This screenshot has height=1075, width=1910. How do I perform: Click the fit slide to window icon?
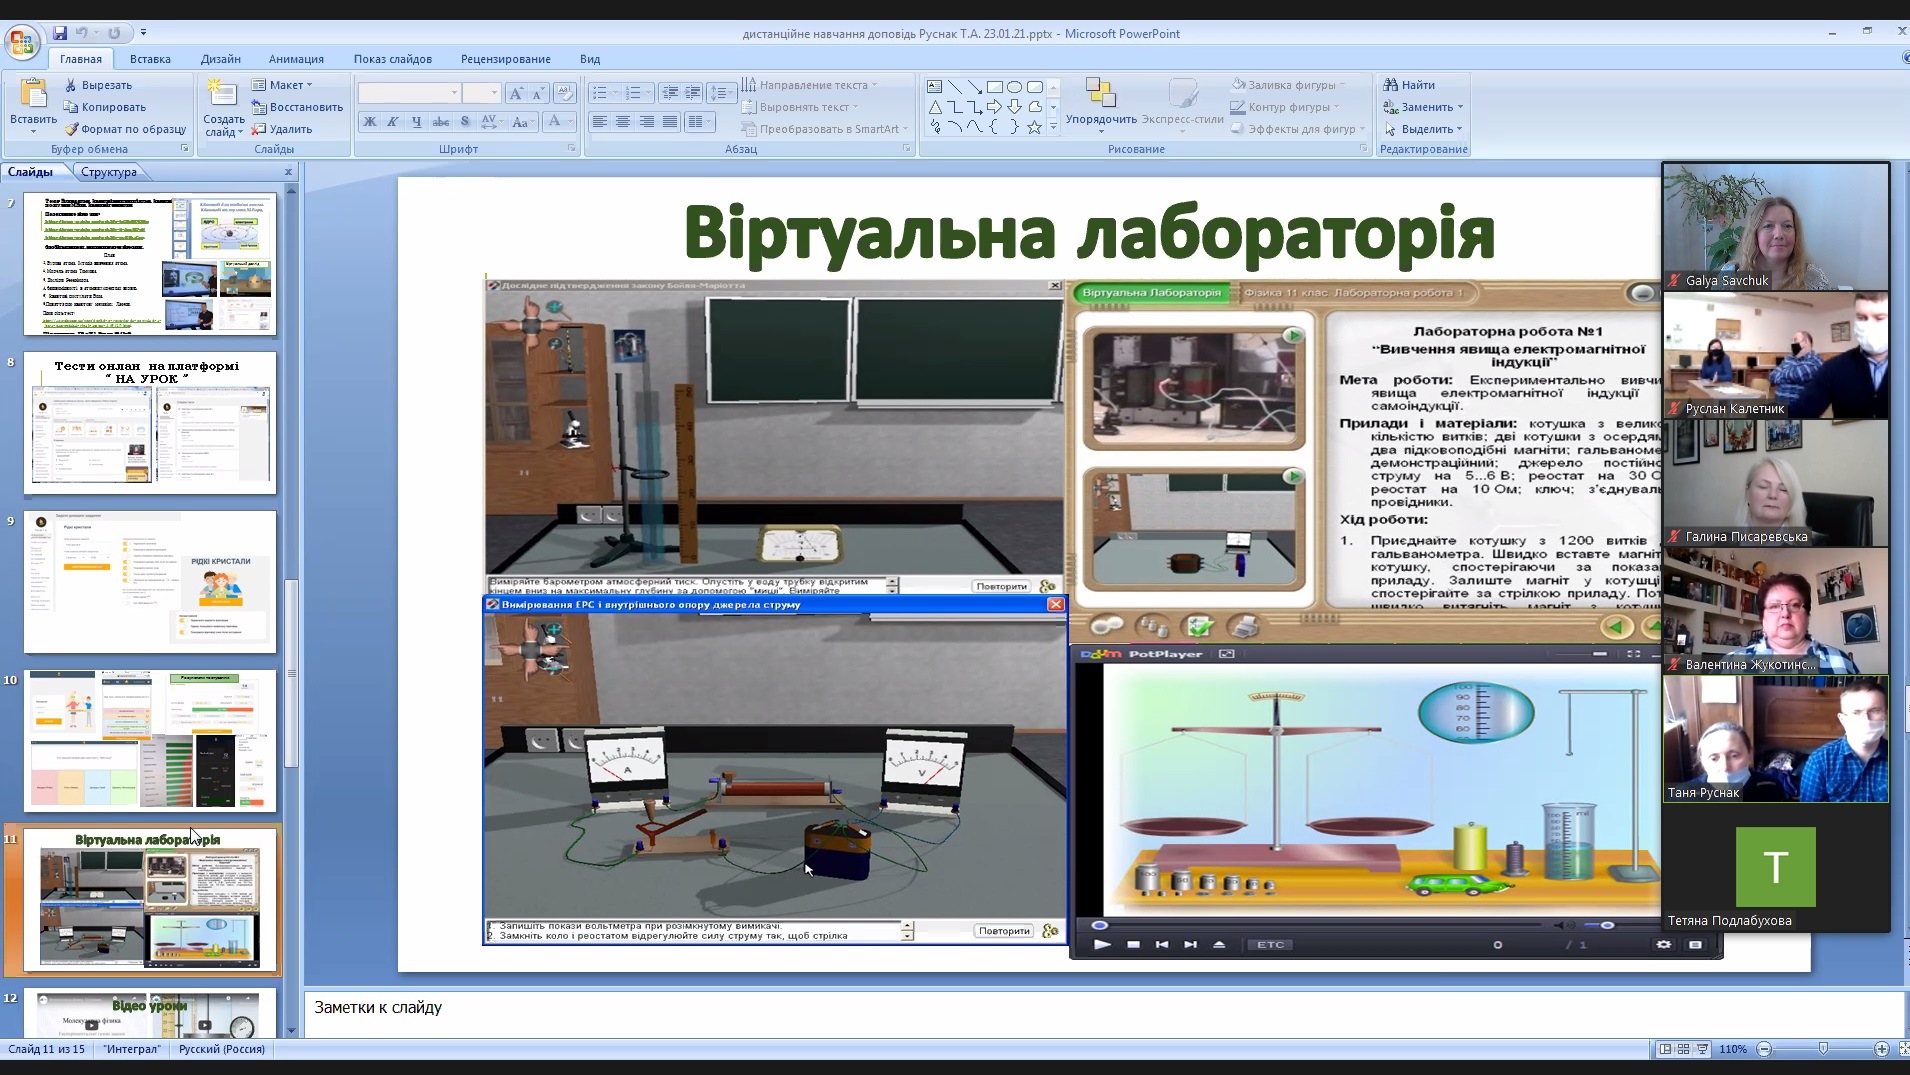tap(1902, 1049)
